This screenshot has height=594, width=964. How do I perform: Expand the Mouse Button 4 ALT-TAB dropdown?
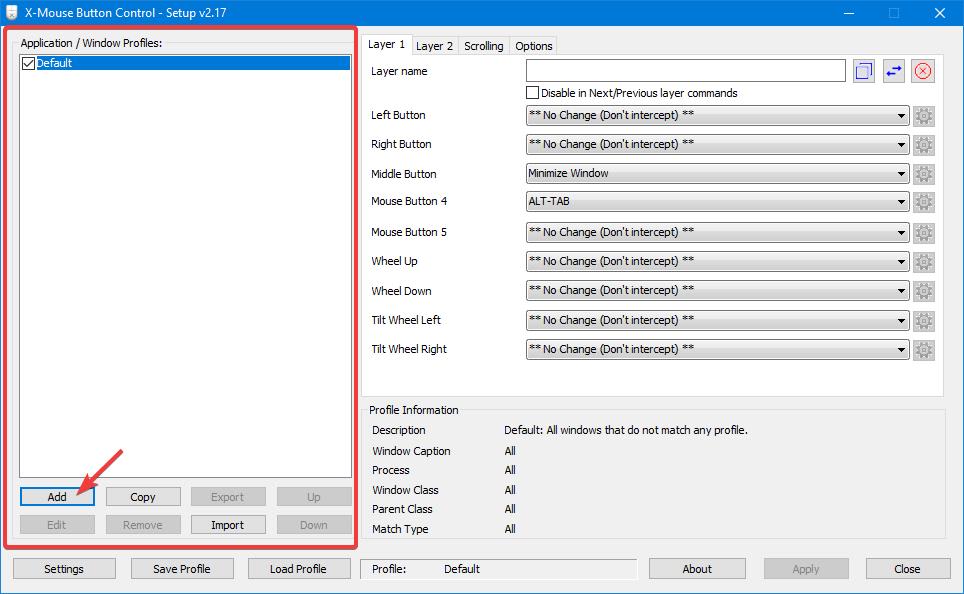(x=717, y=202)
